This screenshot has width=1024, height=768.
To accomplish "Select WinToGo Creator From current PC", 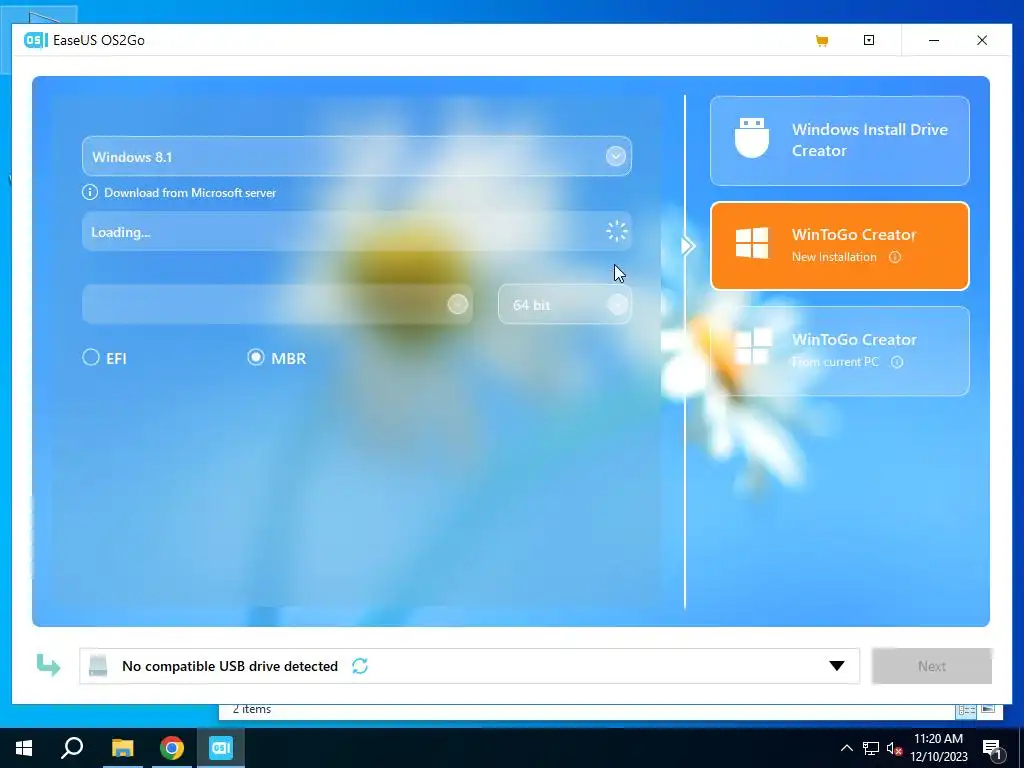I will click(x=840, y=351).
